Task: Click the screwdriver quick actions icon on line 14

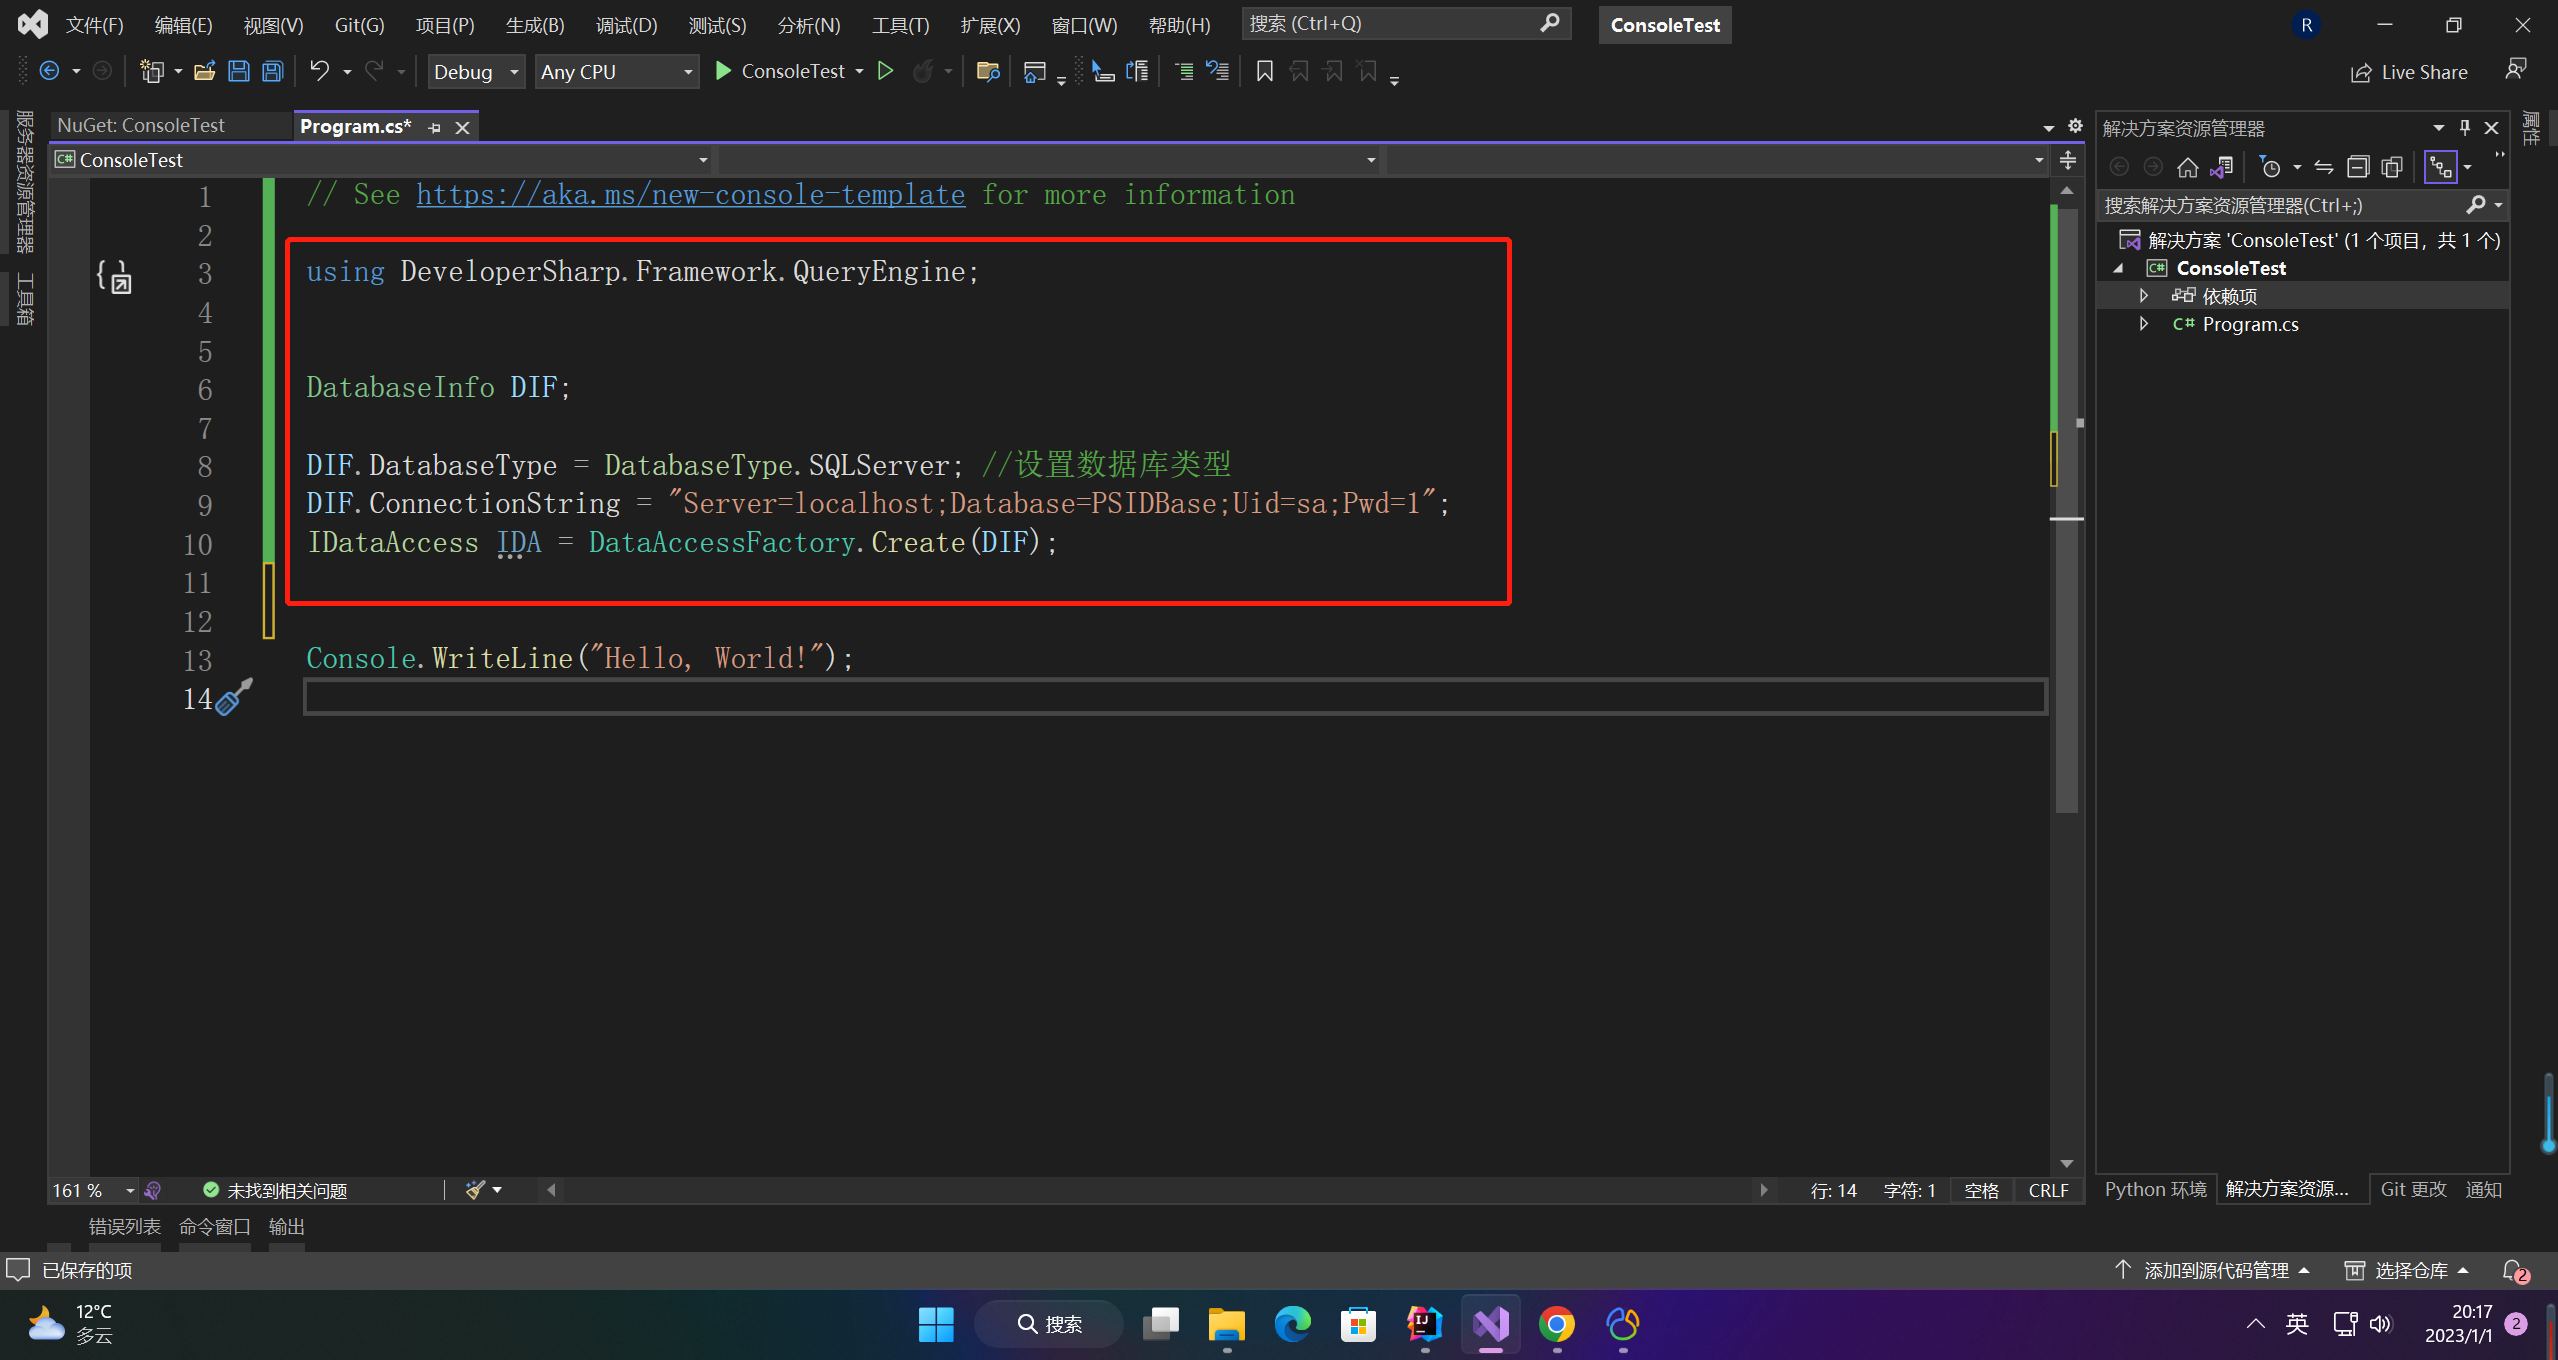Action: coord(234,696)
